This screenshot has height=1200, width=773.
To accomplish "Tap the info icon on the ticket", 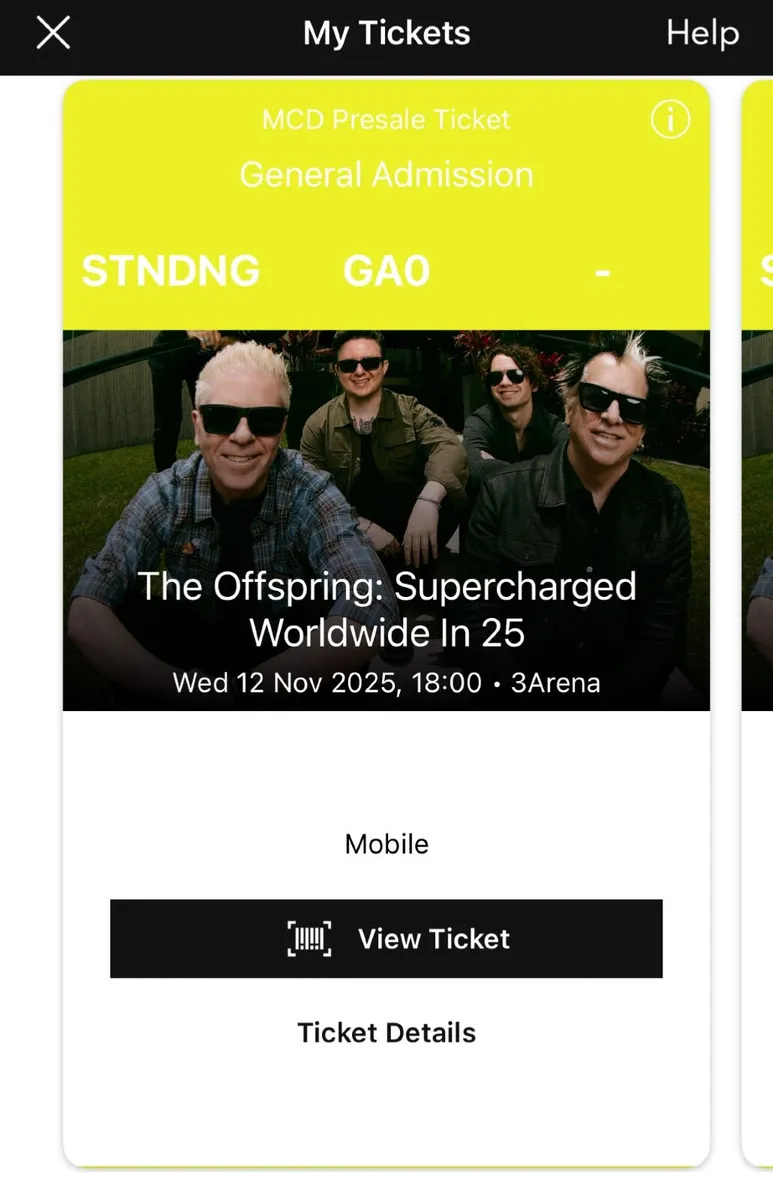I will pos(670,120).
